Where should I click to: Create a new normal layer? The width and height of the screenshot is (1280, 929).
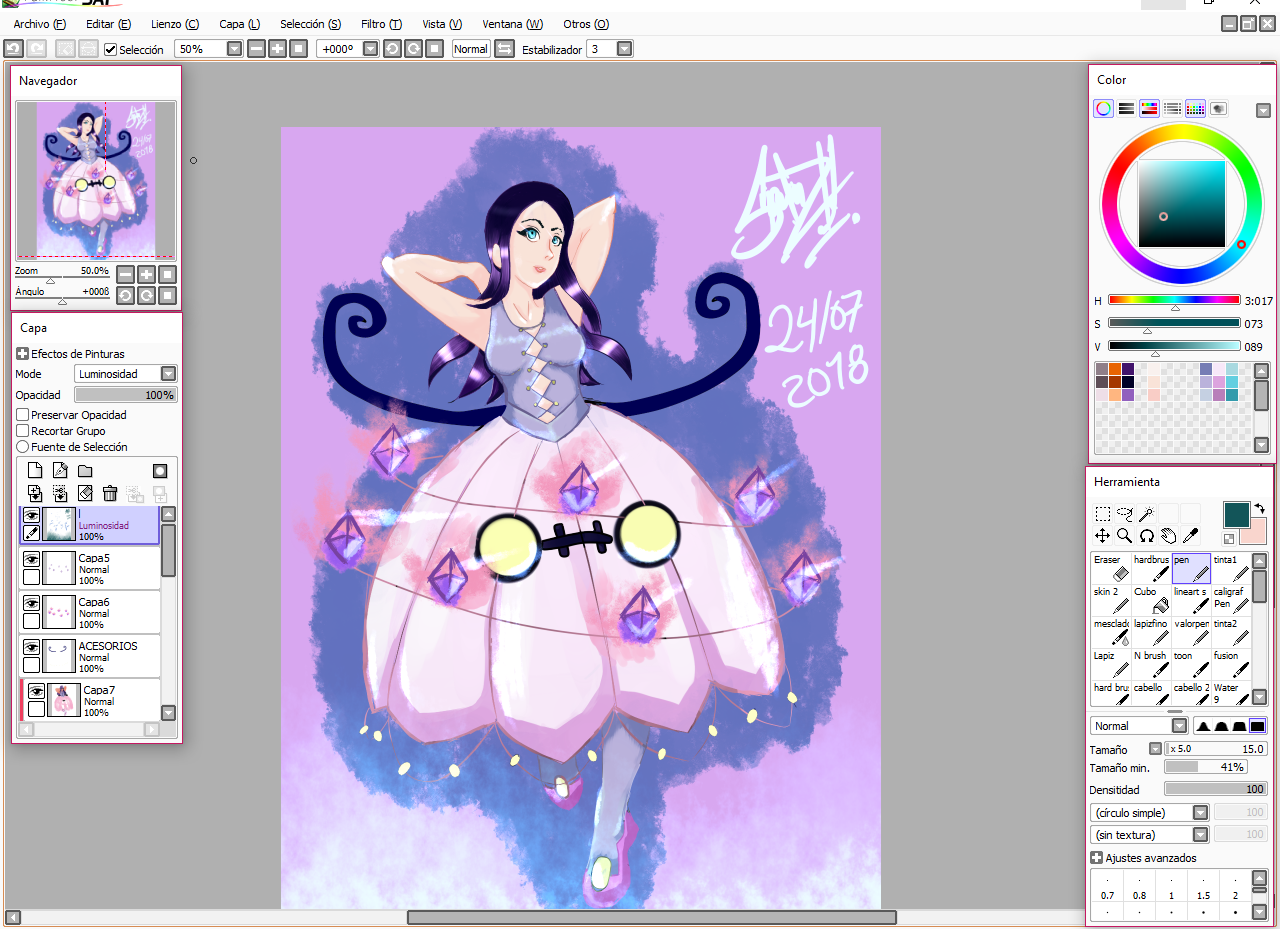click(x=35, y=471)
